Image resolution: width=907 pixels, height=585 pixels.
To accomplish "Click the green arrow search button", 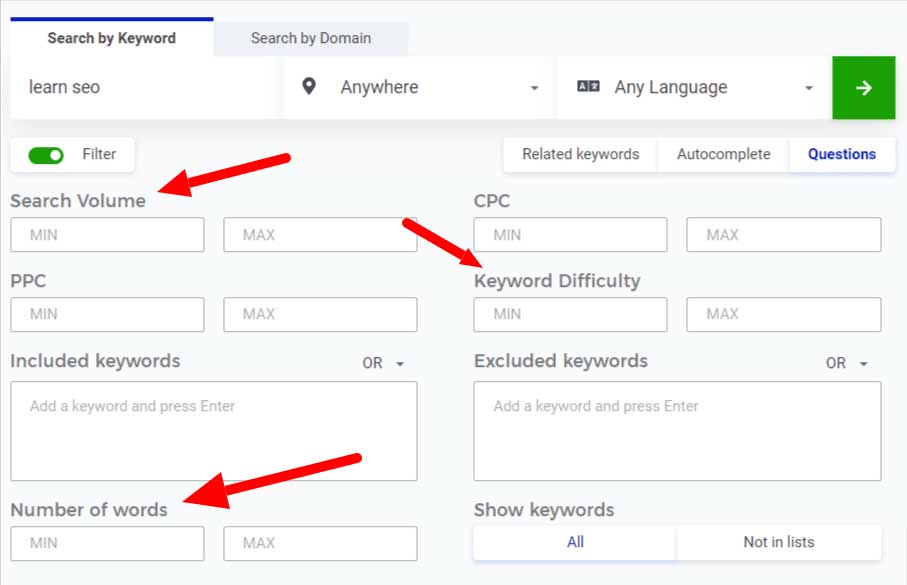I will 863,87.
